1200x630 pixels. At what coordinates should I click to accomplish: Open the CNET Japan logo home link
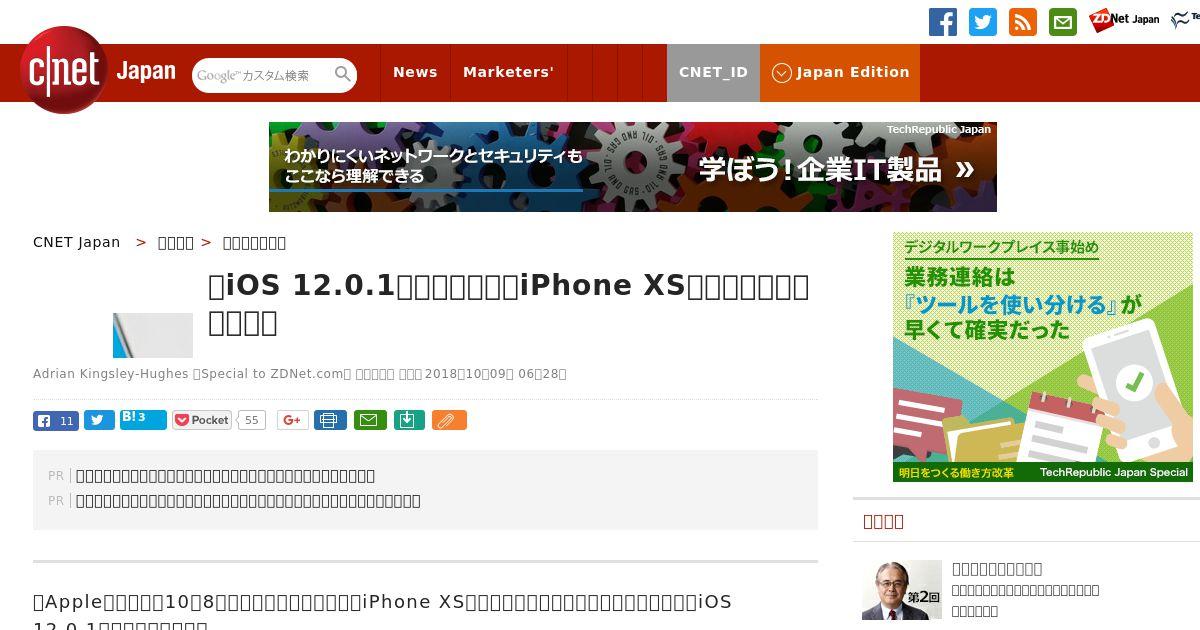[98, 70]
